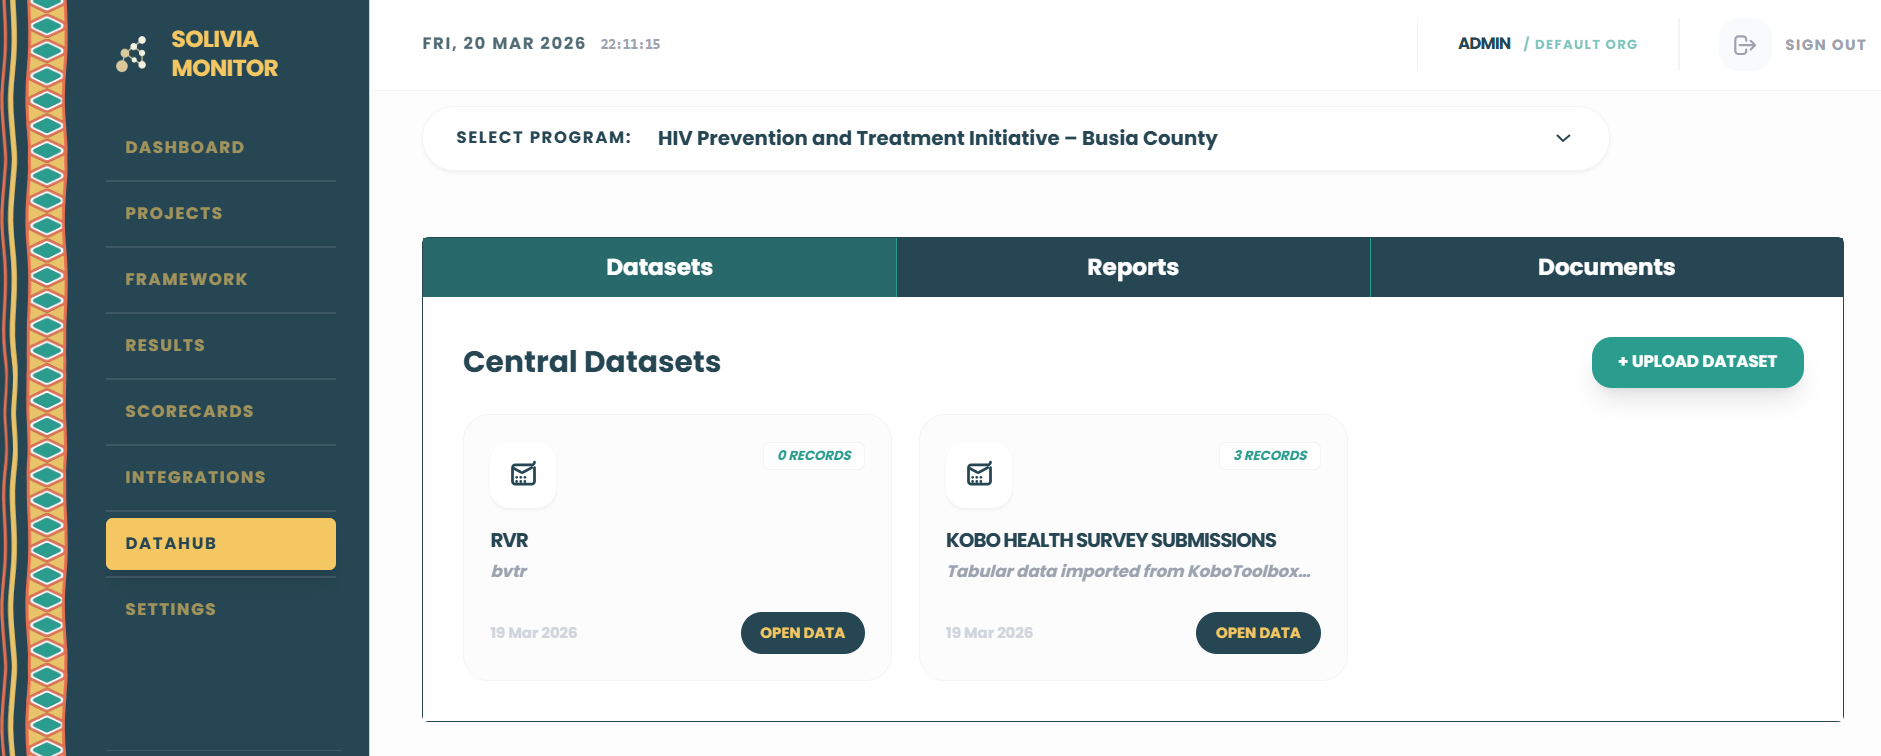Click the Central Datasets heading
Image resolution: width=1881 pixels, height=756 pixels.
(x=592, y=362)
